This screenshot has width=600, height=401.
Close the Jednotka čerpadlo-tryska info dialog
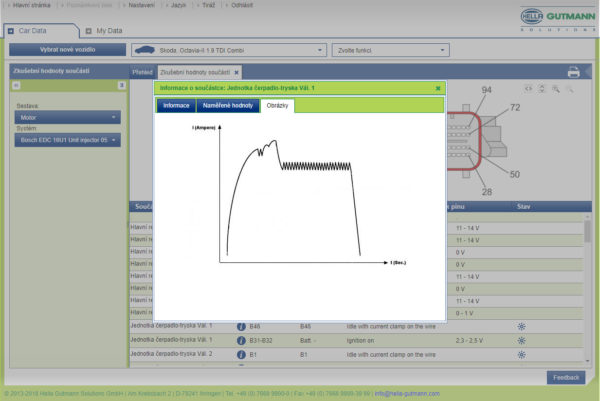coord(438,88)
